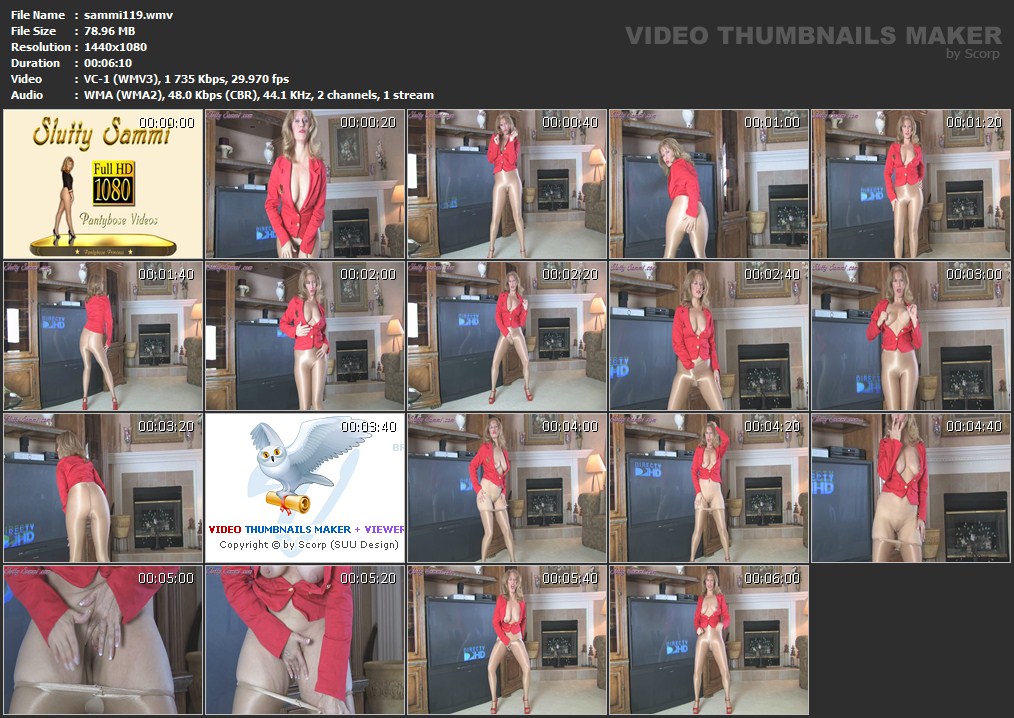The height and width of the screenshot is (718, 1014).
Task: Click the 'Copyright © by Scorp (SUU Design)' text
Action: [308, 545]
